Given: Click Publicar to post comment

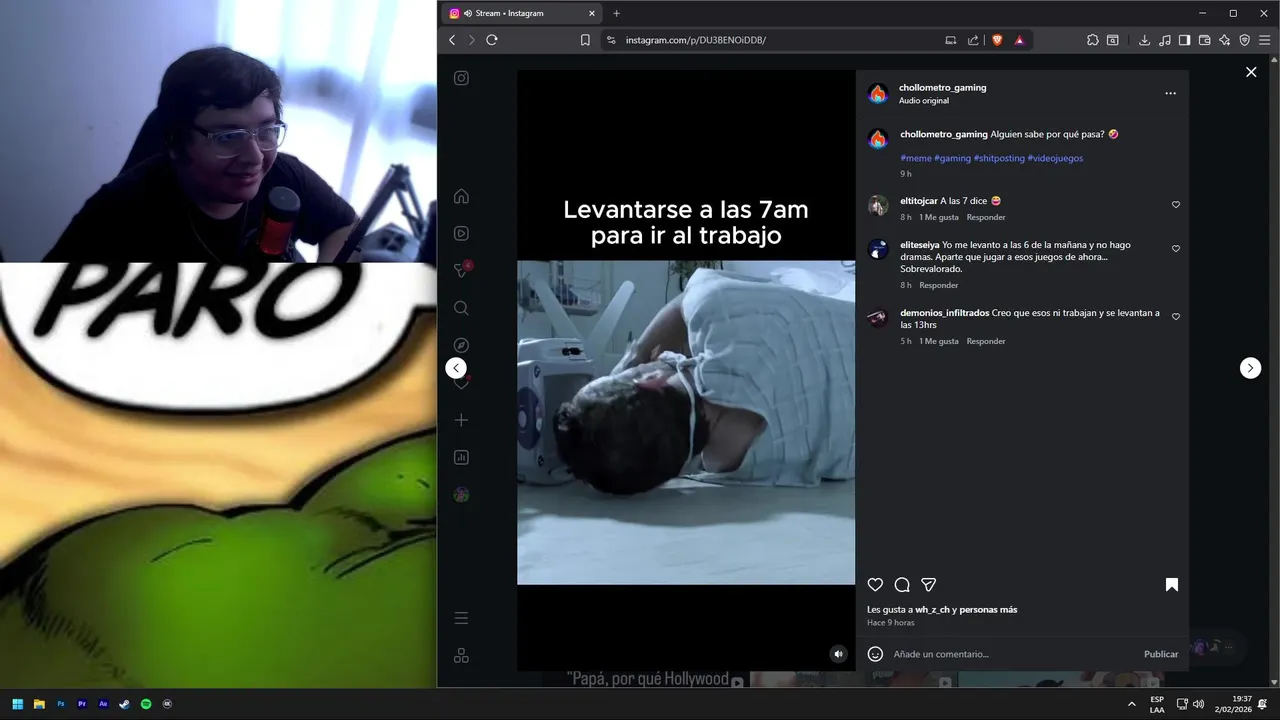Looking at the screenshot, I should point(1161,654).
